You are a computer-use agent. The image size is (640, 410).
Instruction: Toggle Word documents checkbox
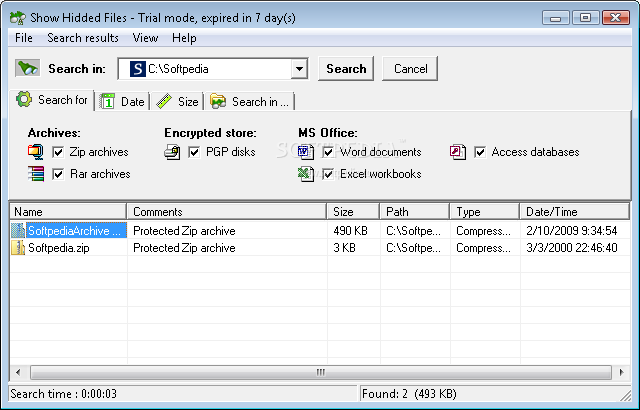coord(328,152)
